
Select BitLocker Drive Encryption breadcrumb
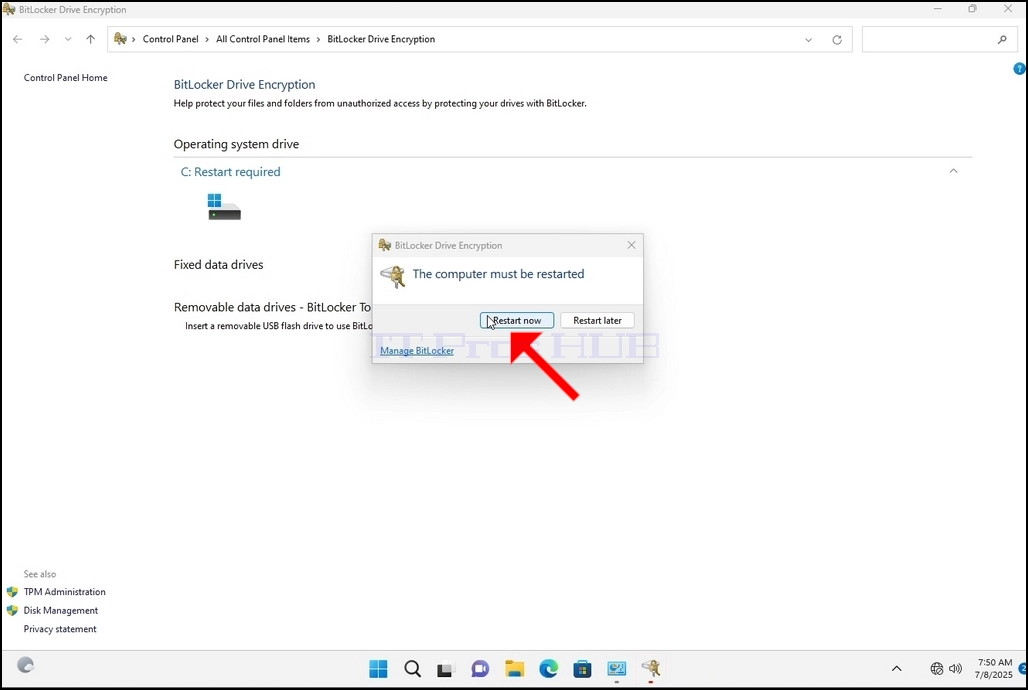click(x=381, y=39)
